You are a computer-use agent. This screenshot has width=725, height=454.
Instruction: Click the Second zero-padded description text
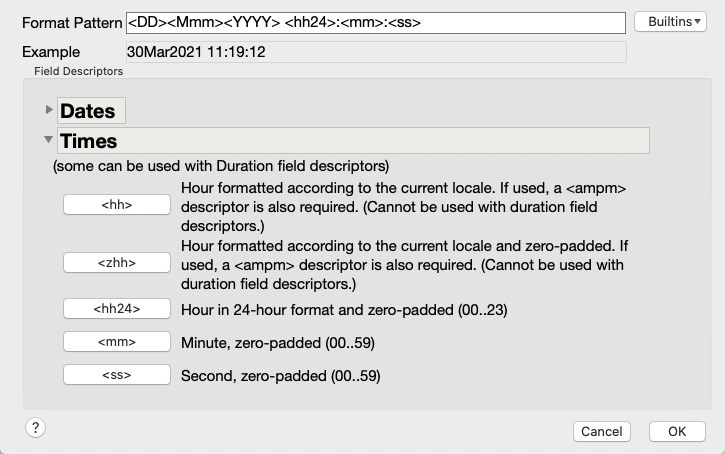[x=280, y=375]
